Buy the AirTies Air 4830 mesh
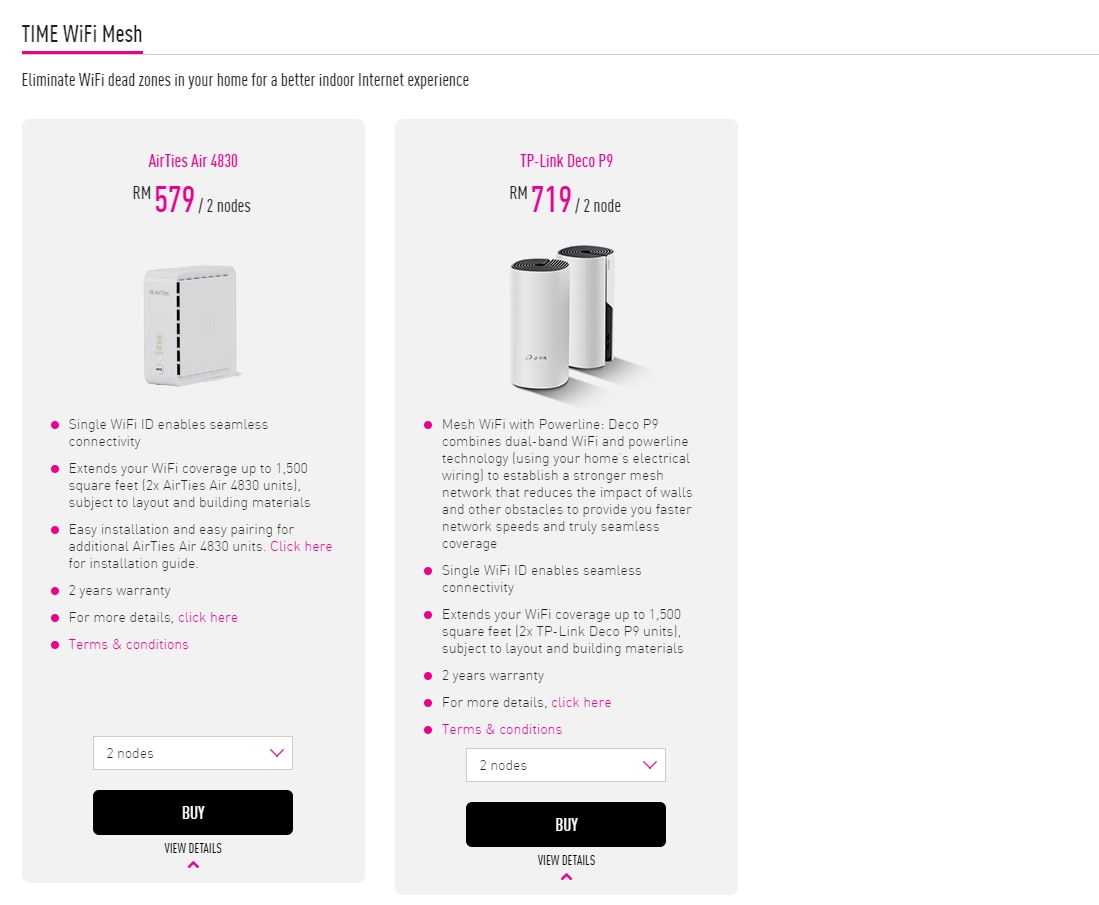 192,812
